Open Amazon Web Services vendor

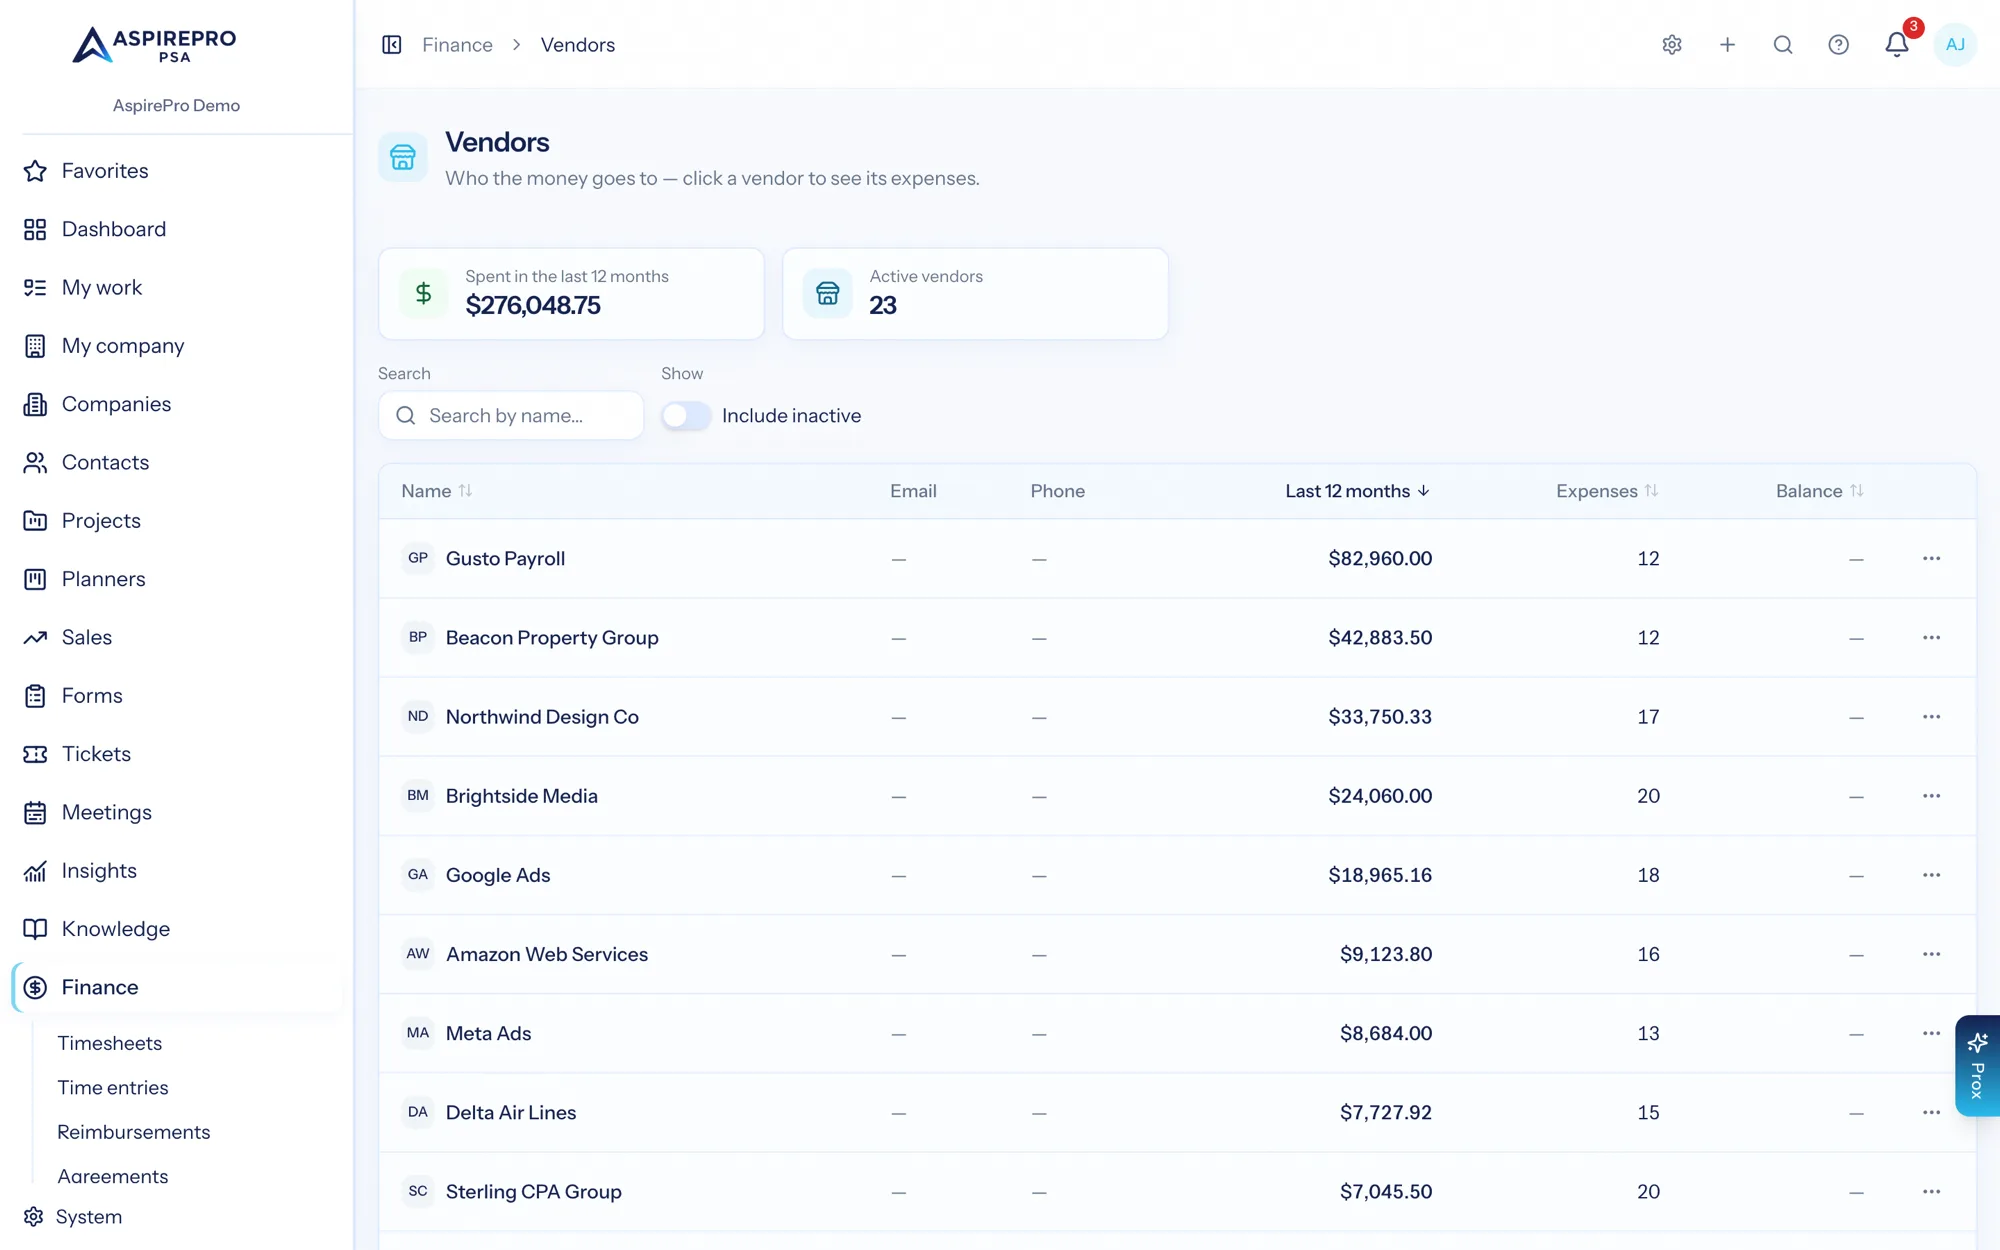pos(547,954)
